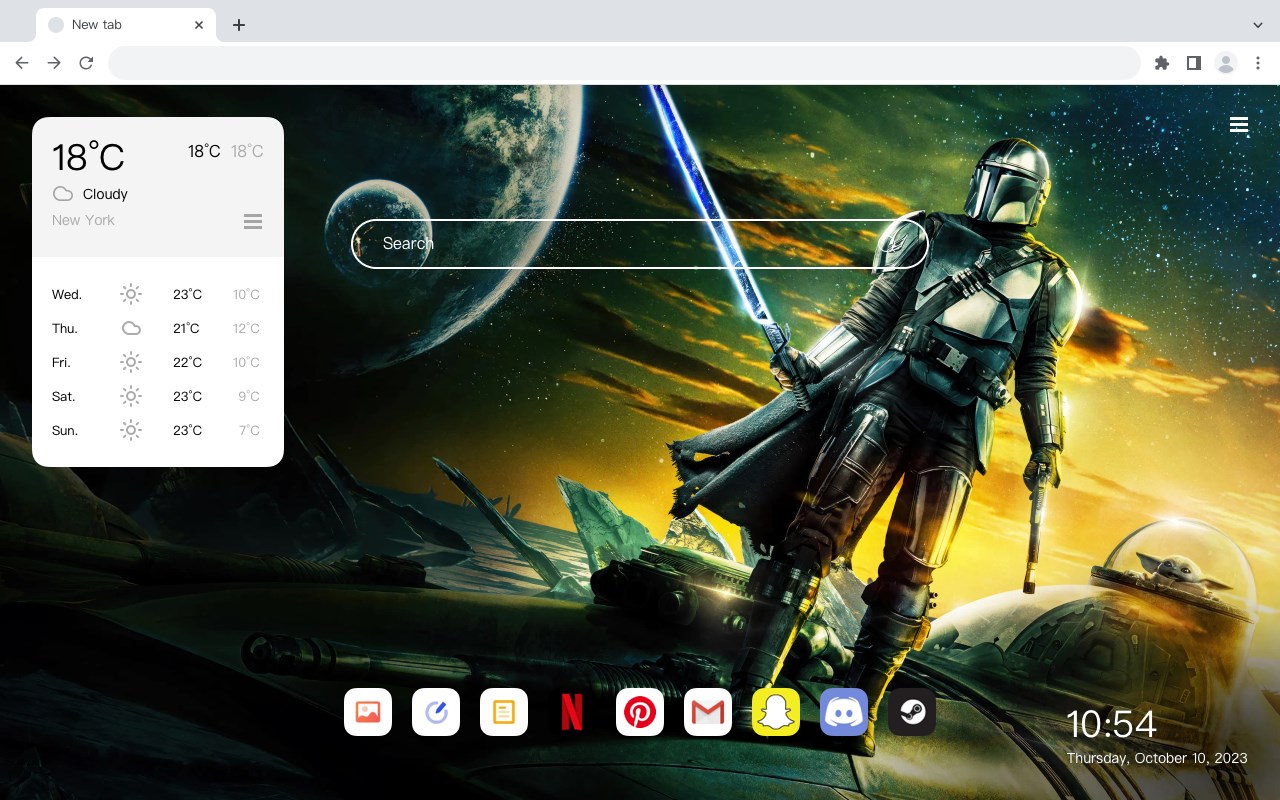This screenshot has height=800, width=1280.
Task: Open the tab search dropdown chevron
Action: pyautogui.click(x=1258, y=24)
